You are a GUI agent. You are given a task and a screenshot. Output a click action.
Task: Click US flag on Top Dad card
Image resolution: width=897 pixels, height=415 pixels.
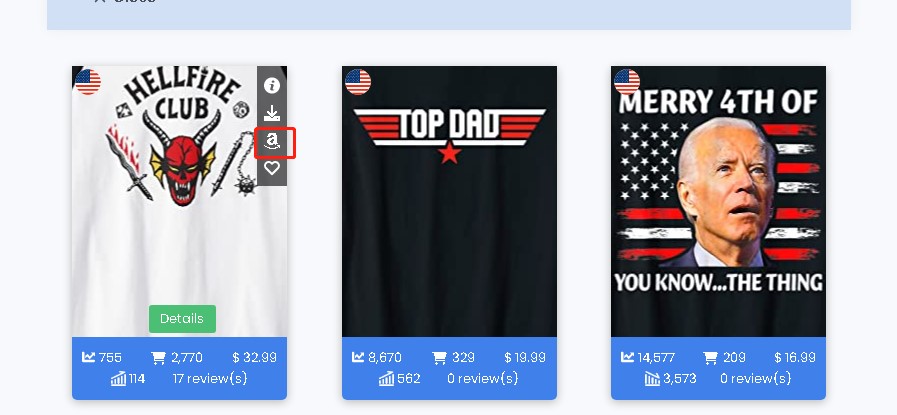point(358,82)
